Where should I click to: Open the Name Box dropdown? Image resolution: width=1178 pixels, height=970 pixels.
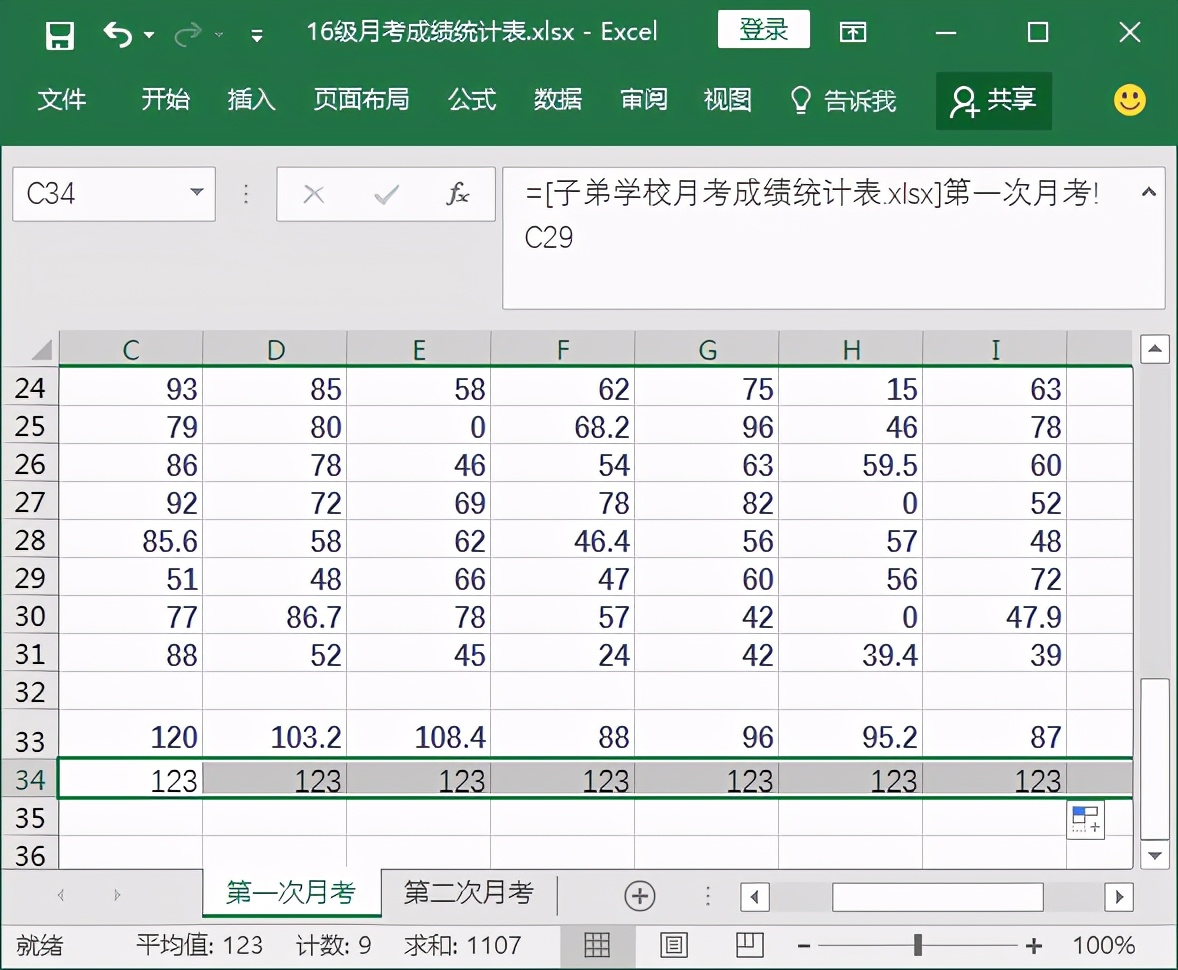coord(196,194)
